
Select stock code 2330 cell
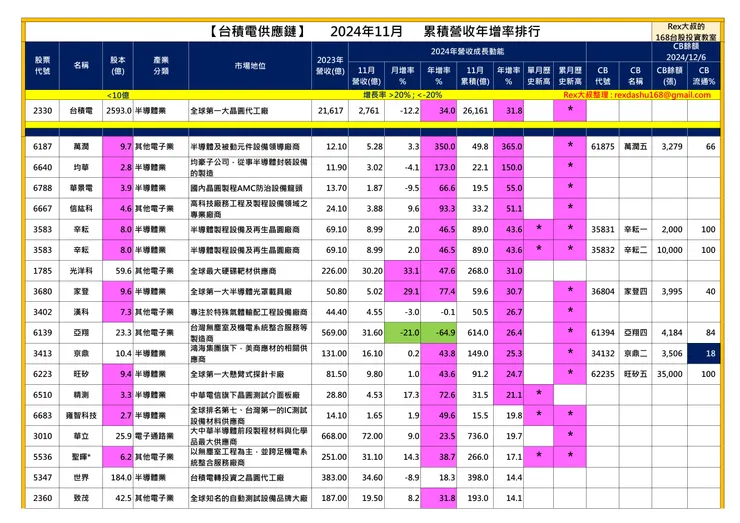(x=42, y=111)
